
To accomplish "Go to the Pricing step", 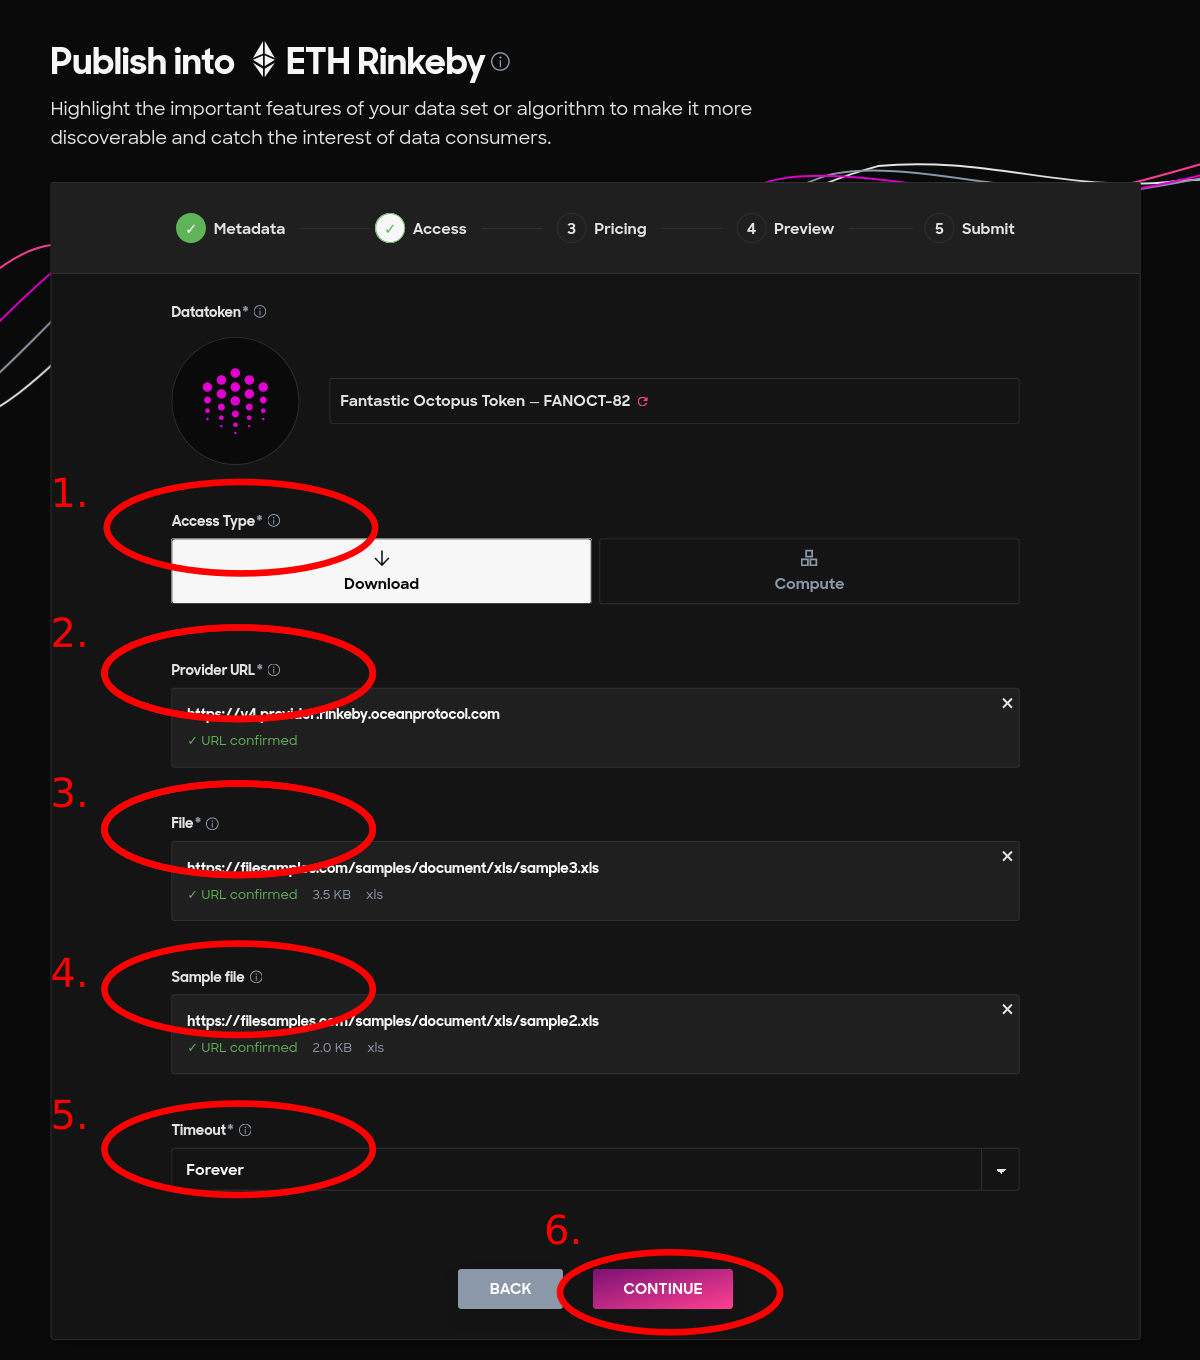I will click(x=602, y=229).
